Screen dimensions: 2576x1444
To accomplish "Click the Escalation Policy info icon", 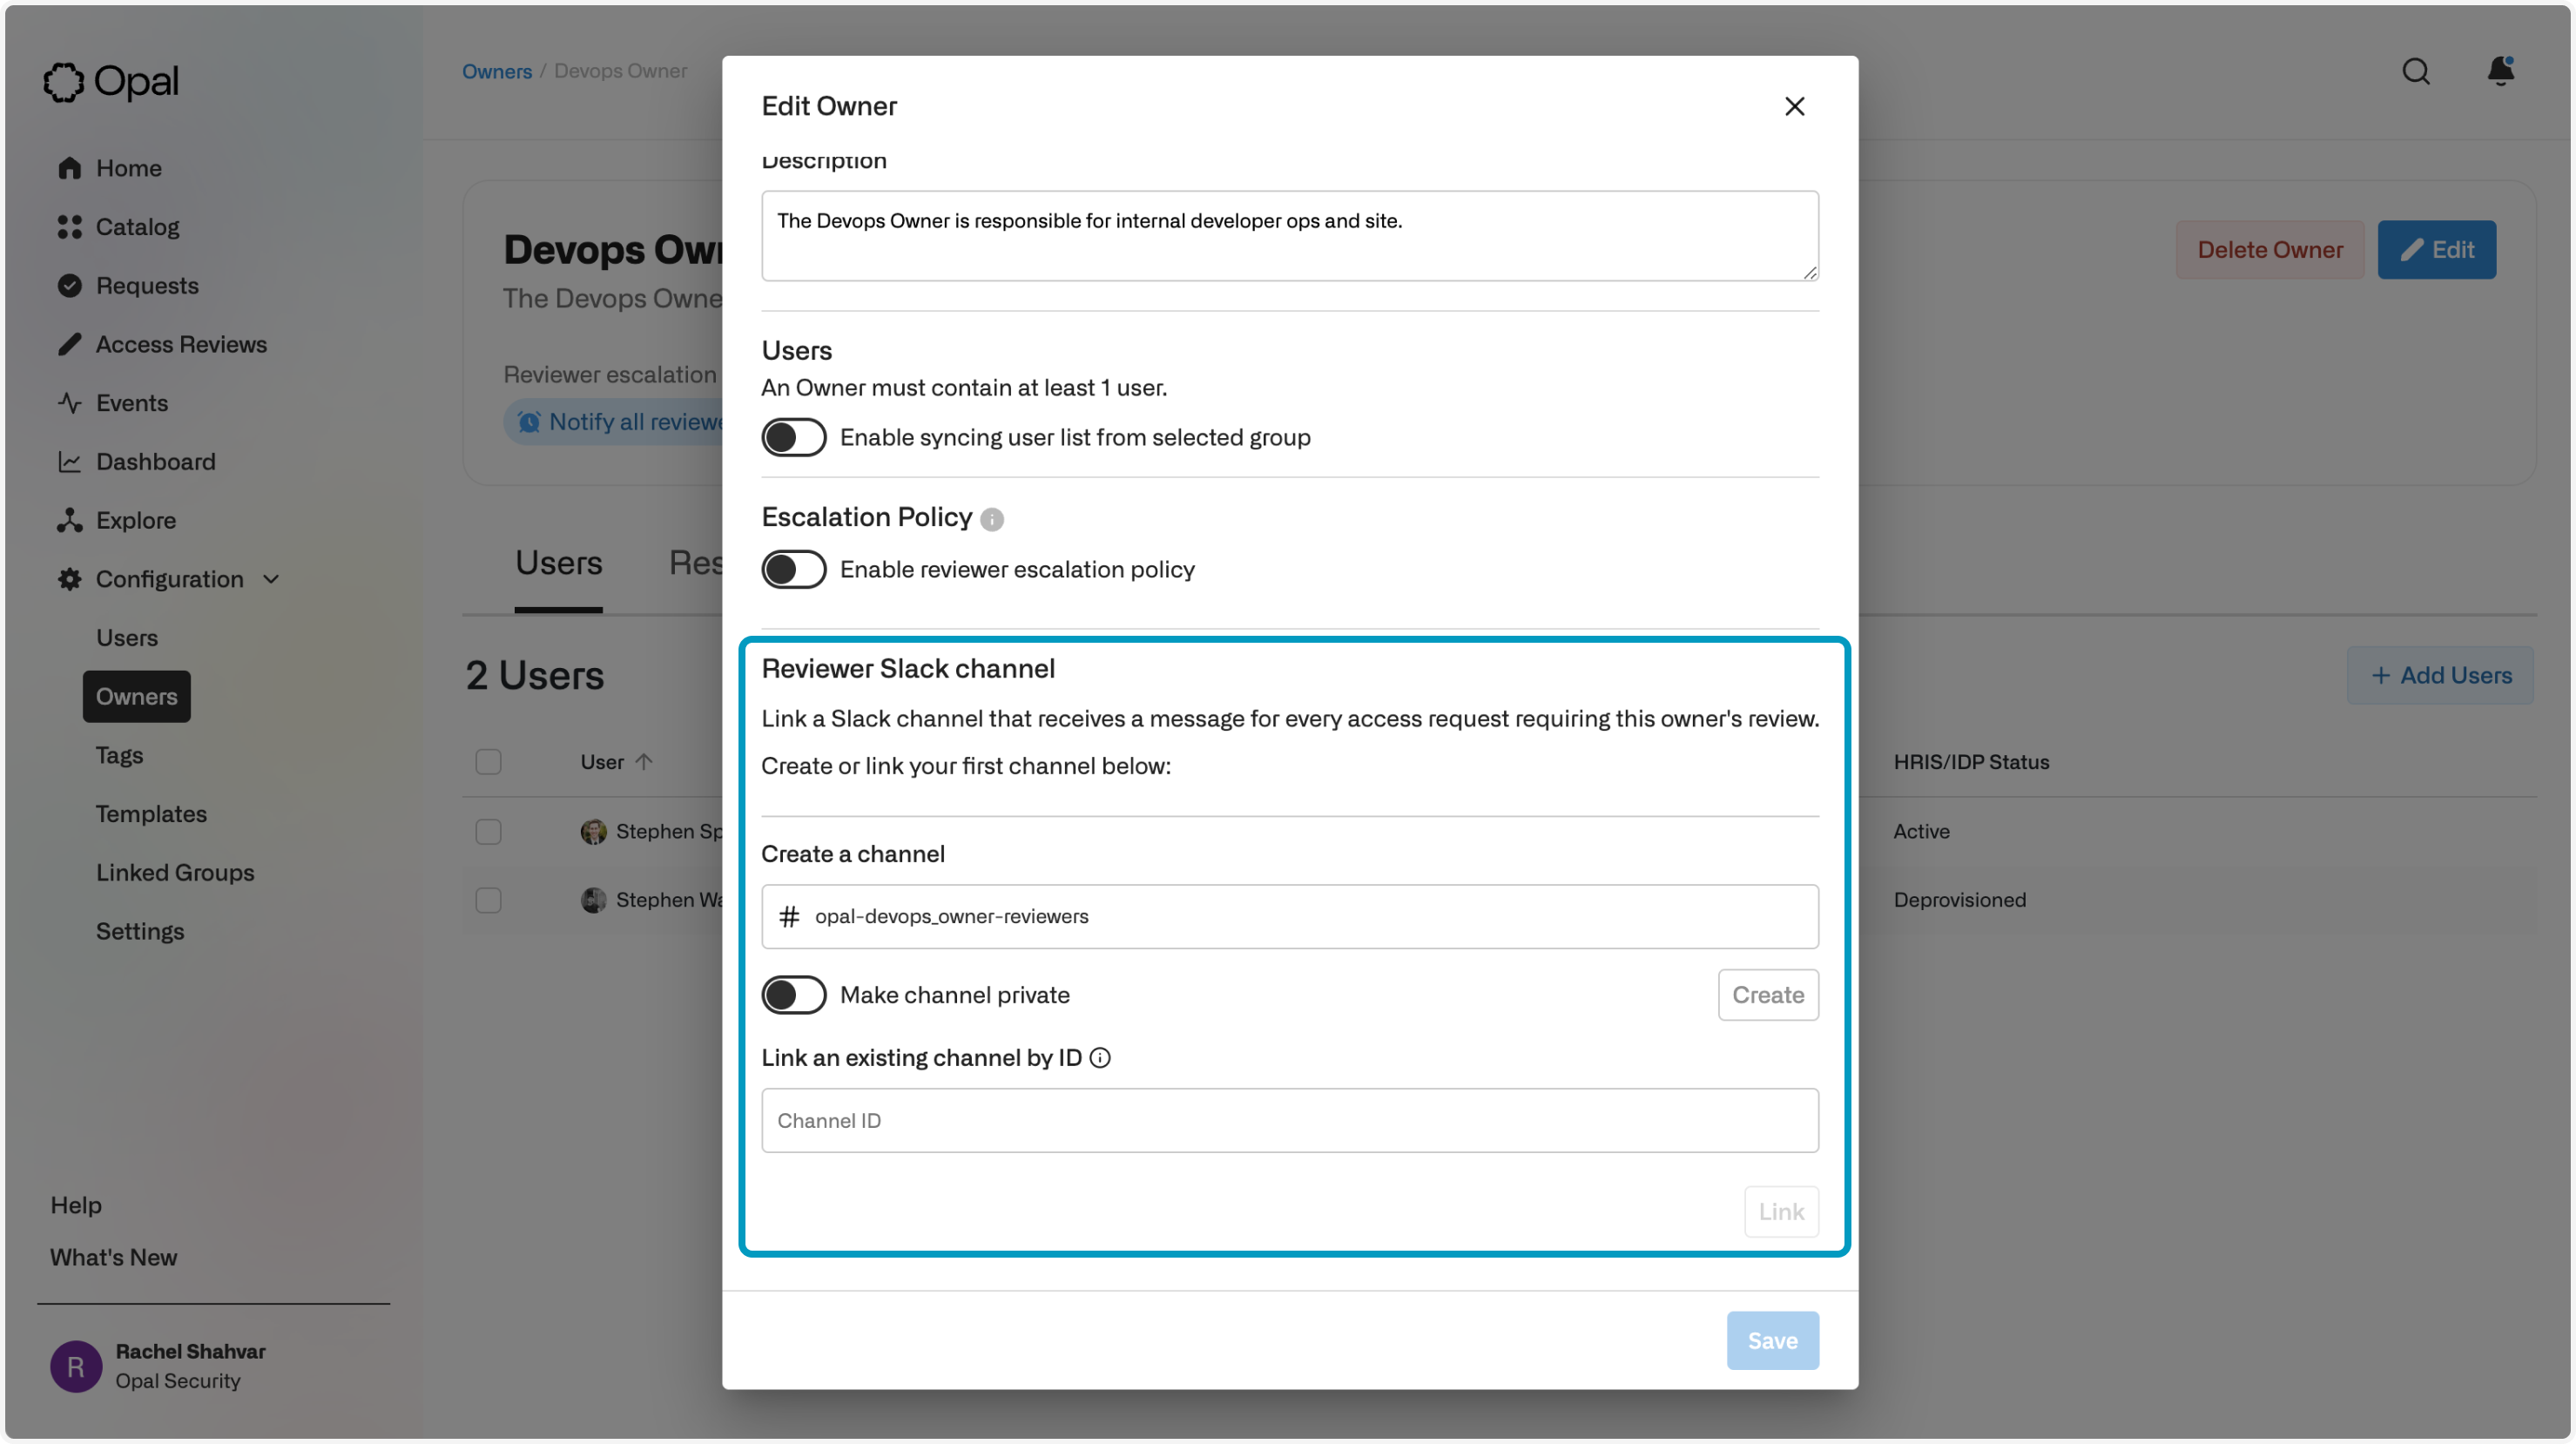I will tap(991, 519).
